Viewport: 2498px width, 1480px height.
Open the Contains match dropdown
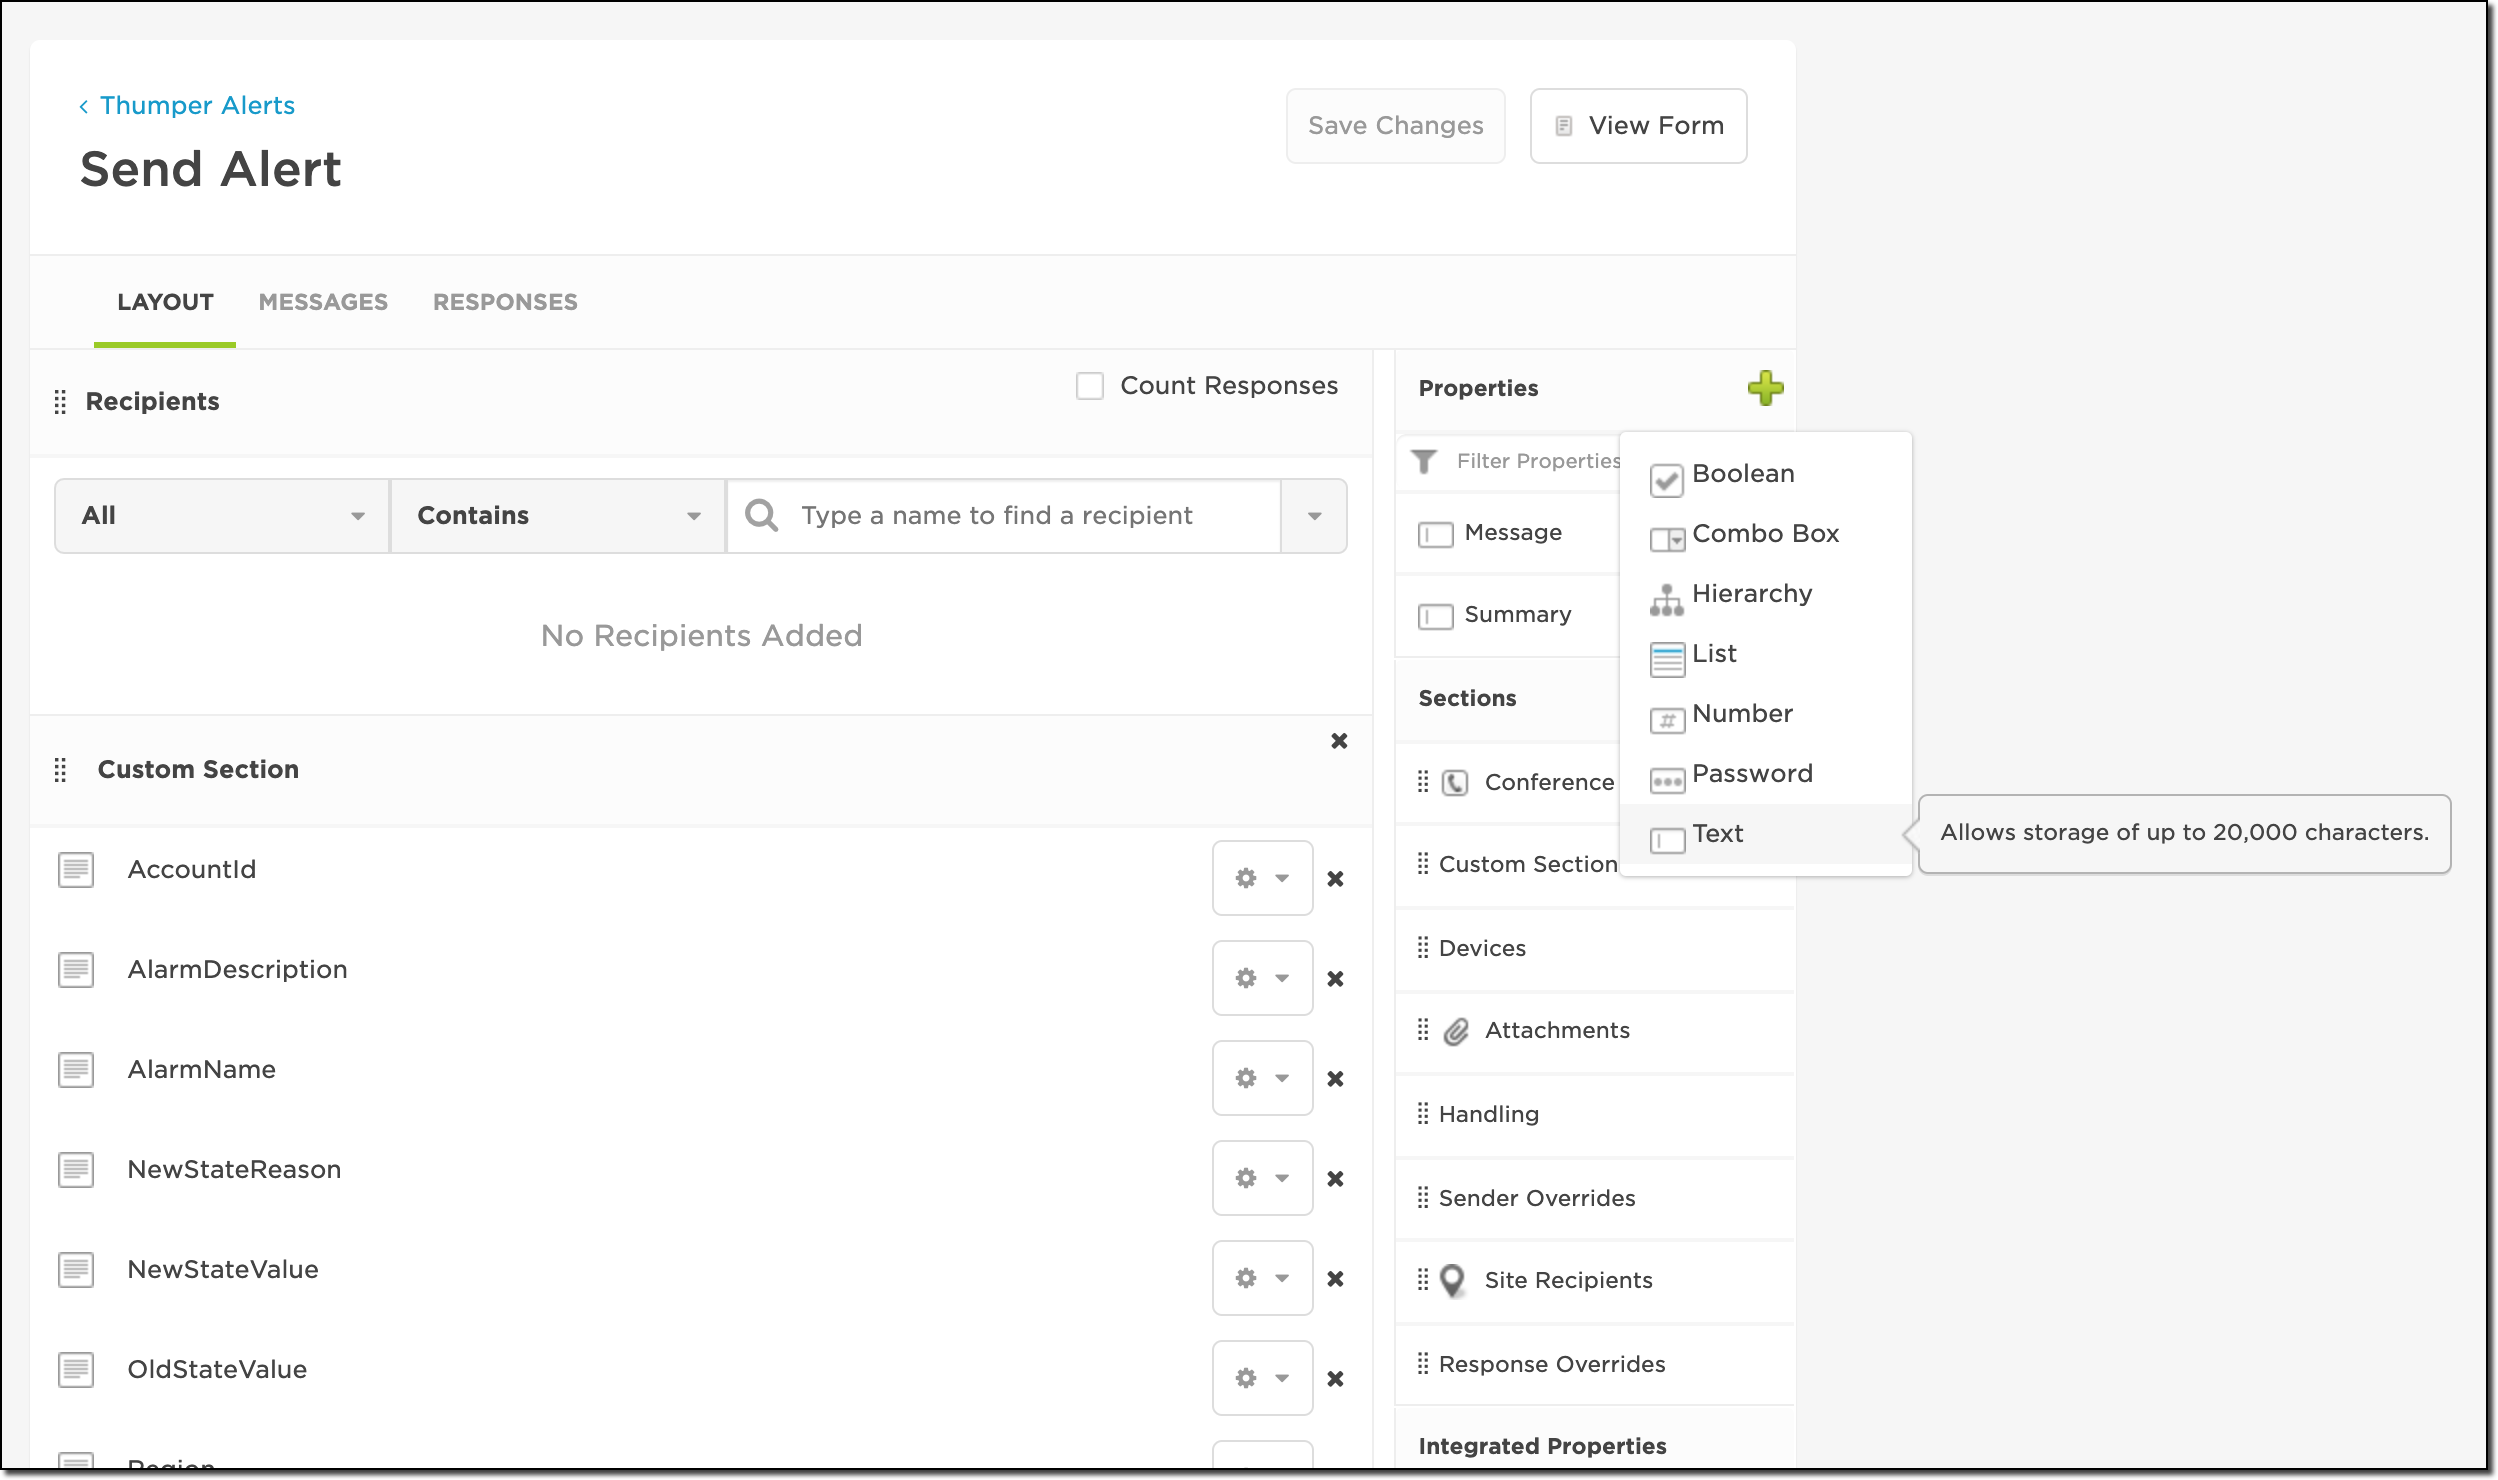(557, 516)
